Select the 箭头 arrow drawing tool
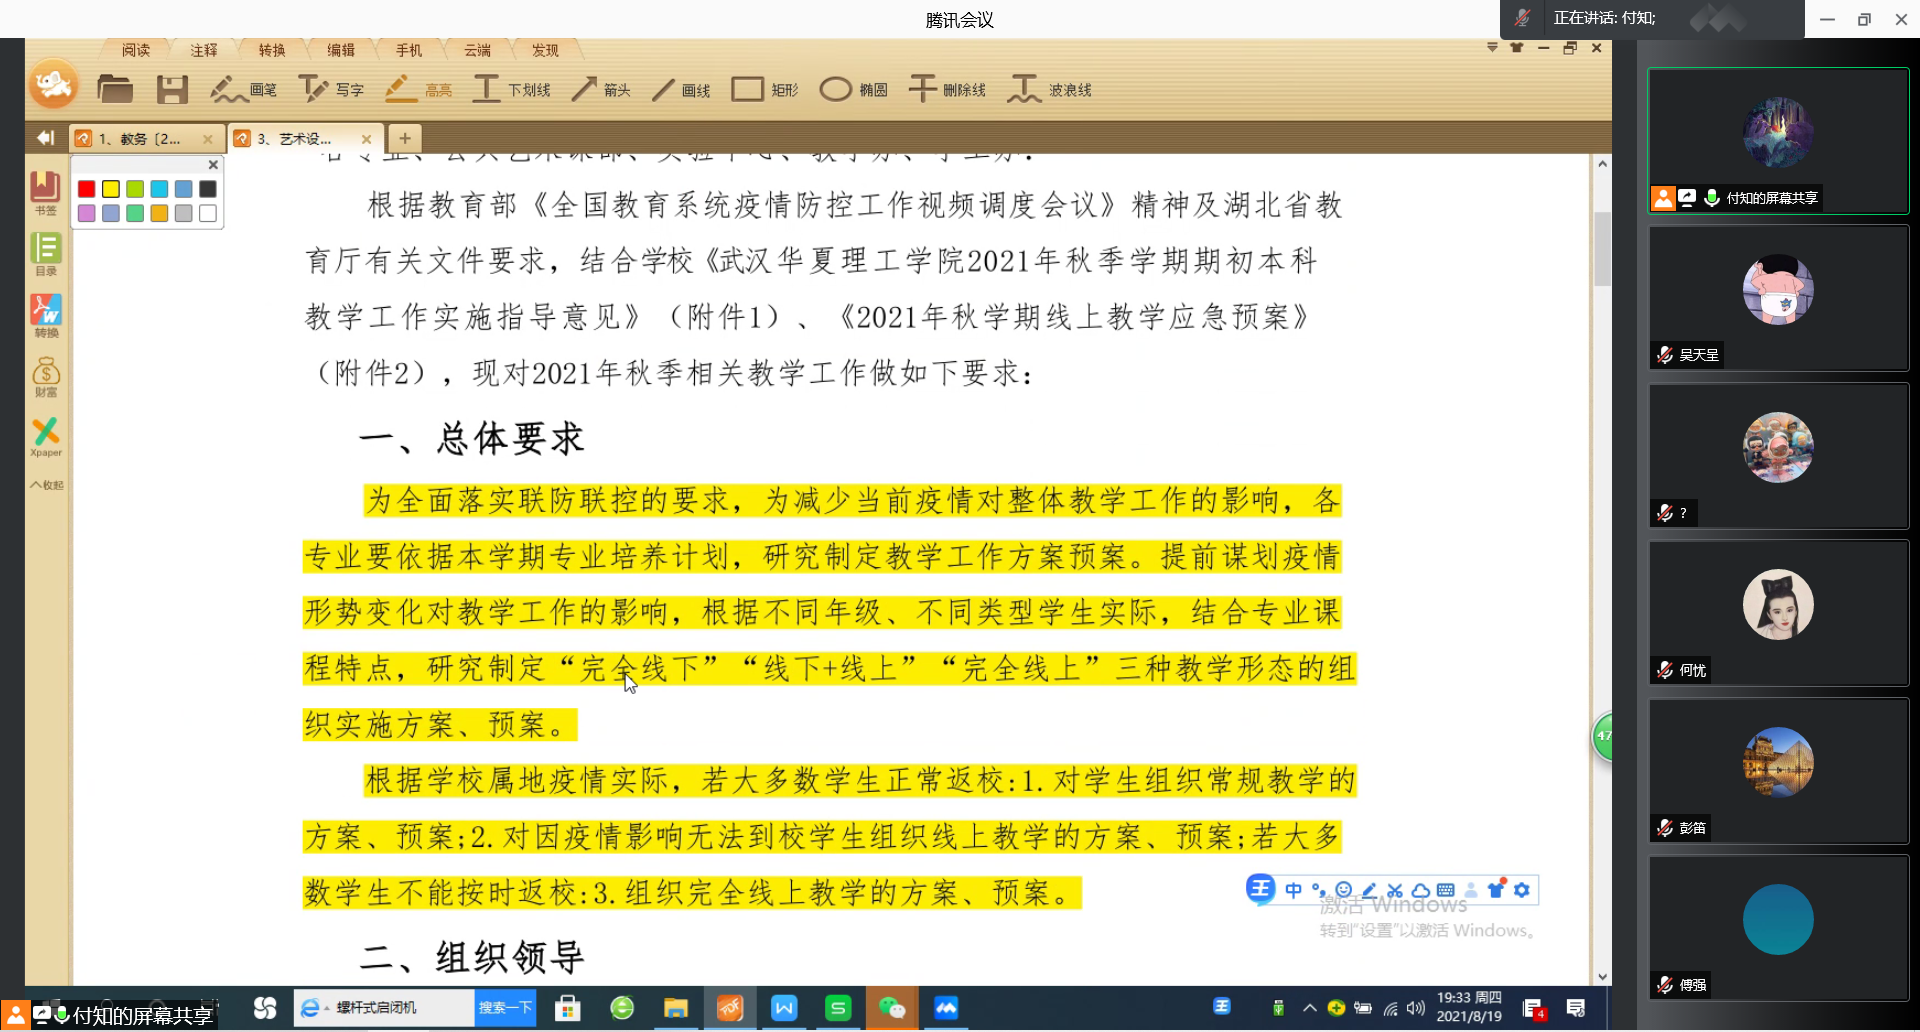The height and width of the screenshot is (1032, 1920). tap(601, 90)
